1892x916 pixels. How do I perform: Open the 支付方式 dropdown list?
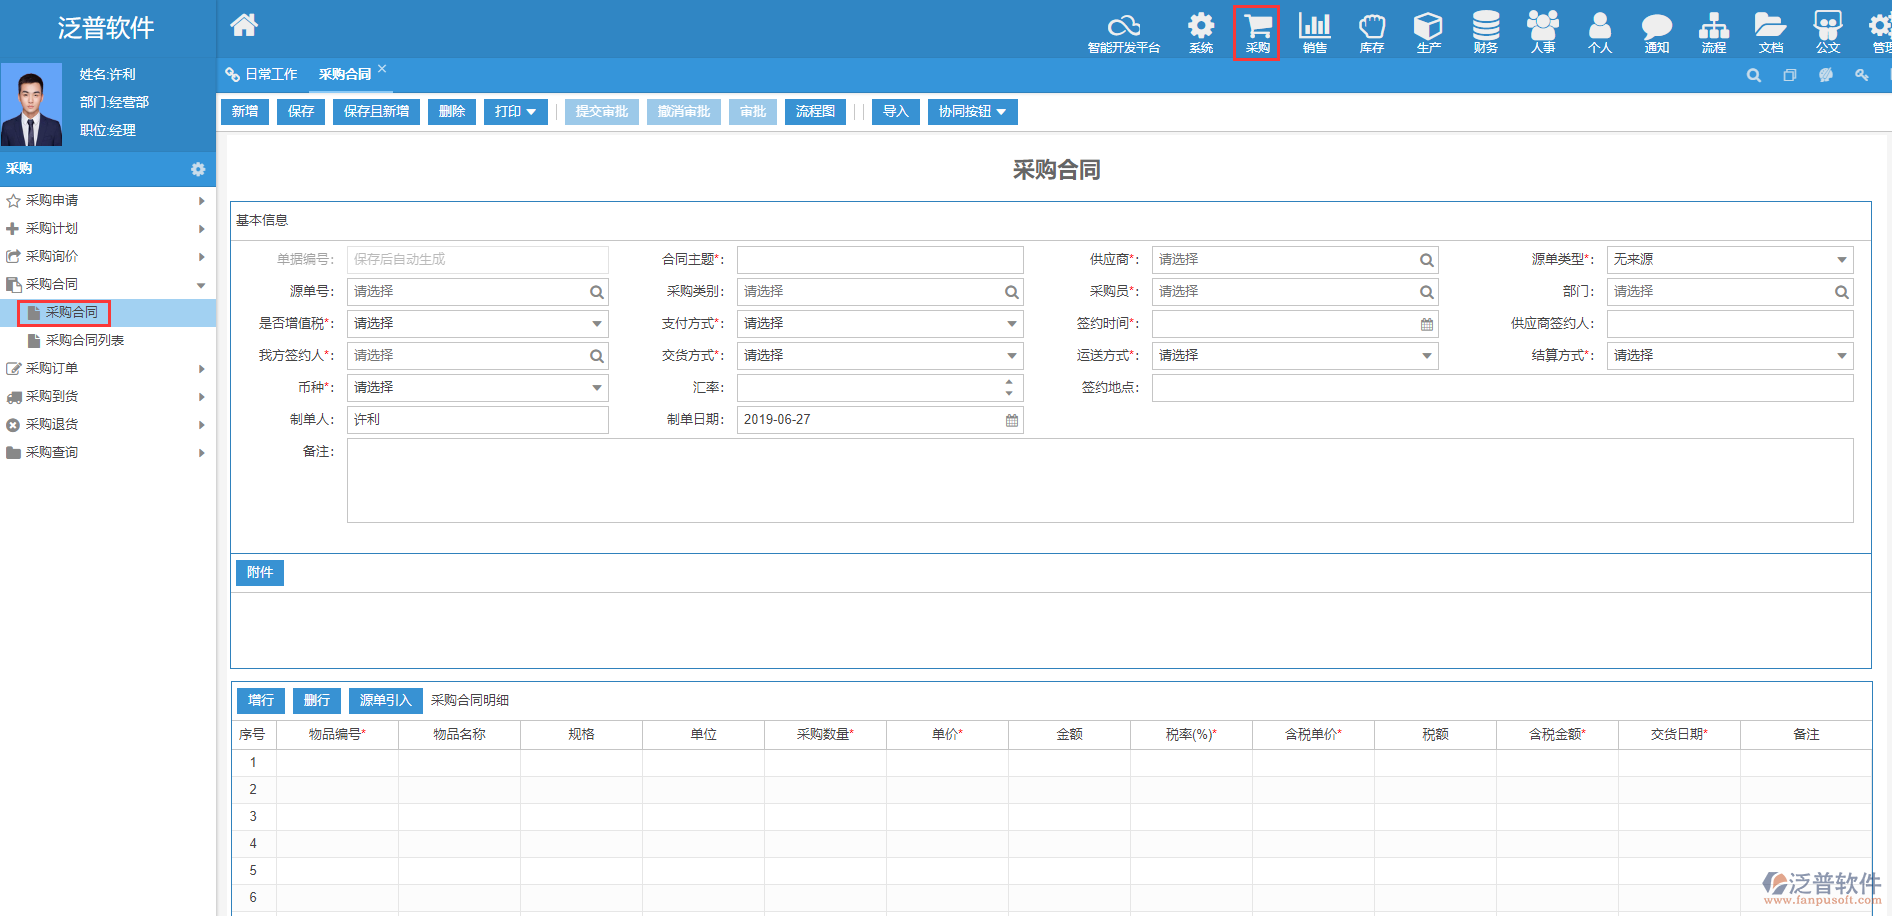point(1011,324)
